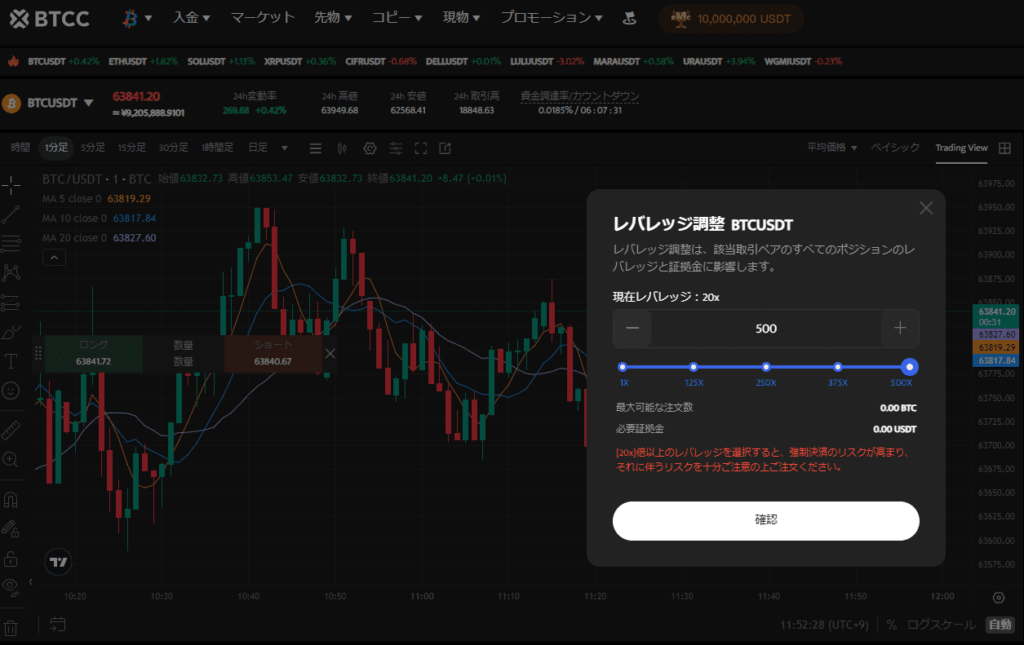
Task: Click the leverage value input field
Action: click(x=766, y=328)
